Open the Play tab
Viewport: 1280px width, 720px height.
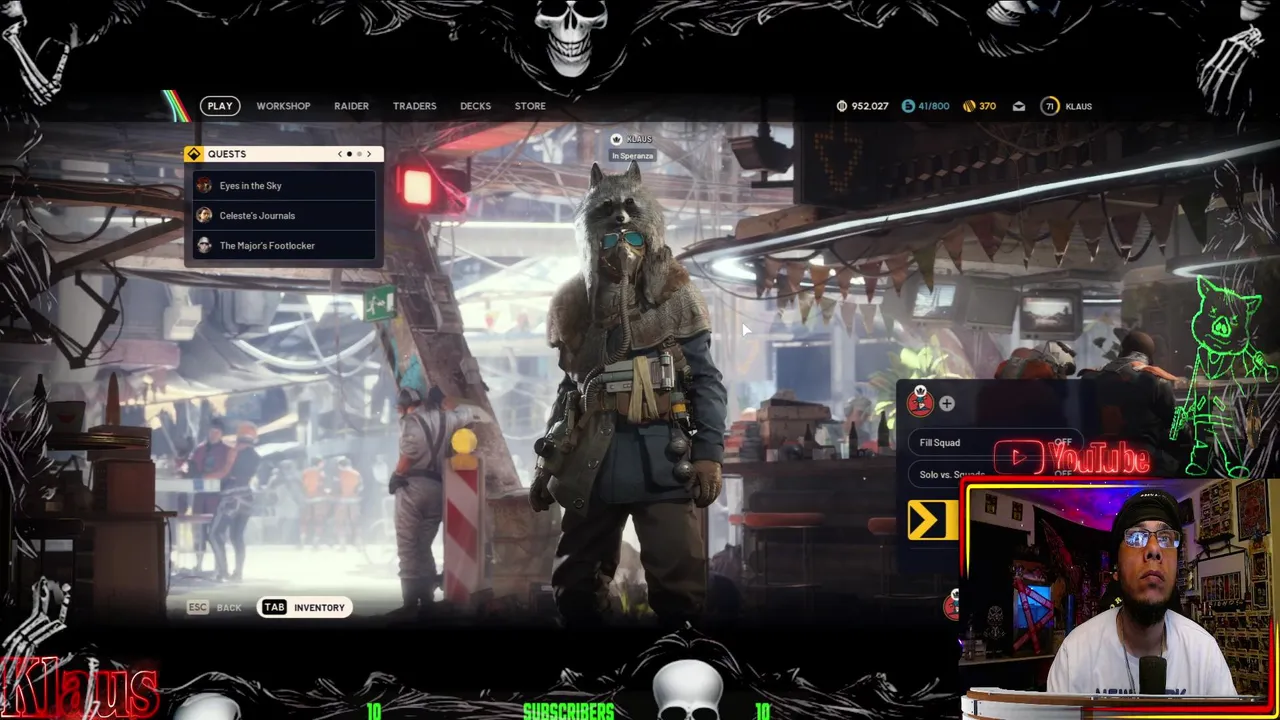click(219, 106)
